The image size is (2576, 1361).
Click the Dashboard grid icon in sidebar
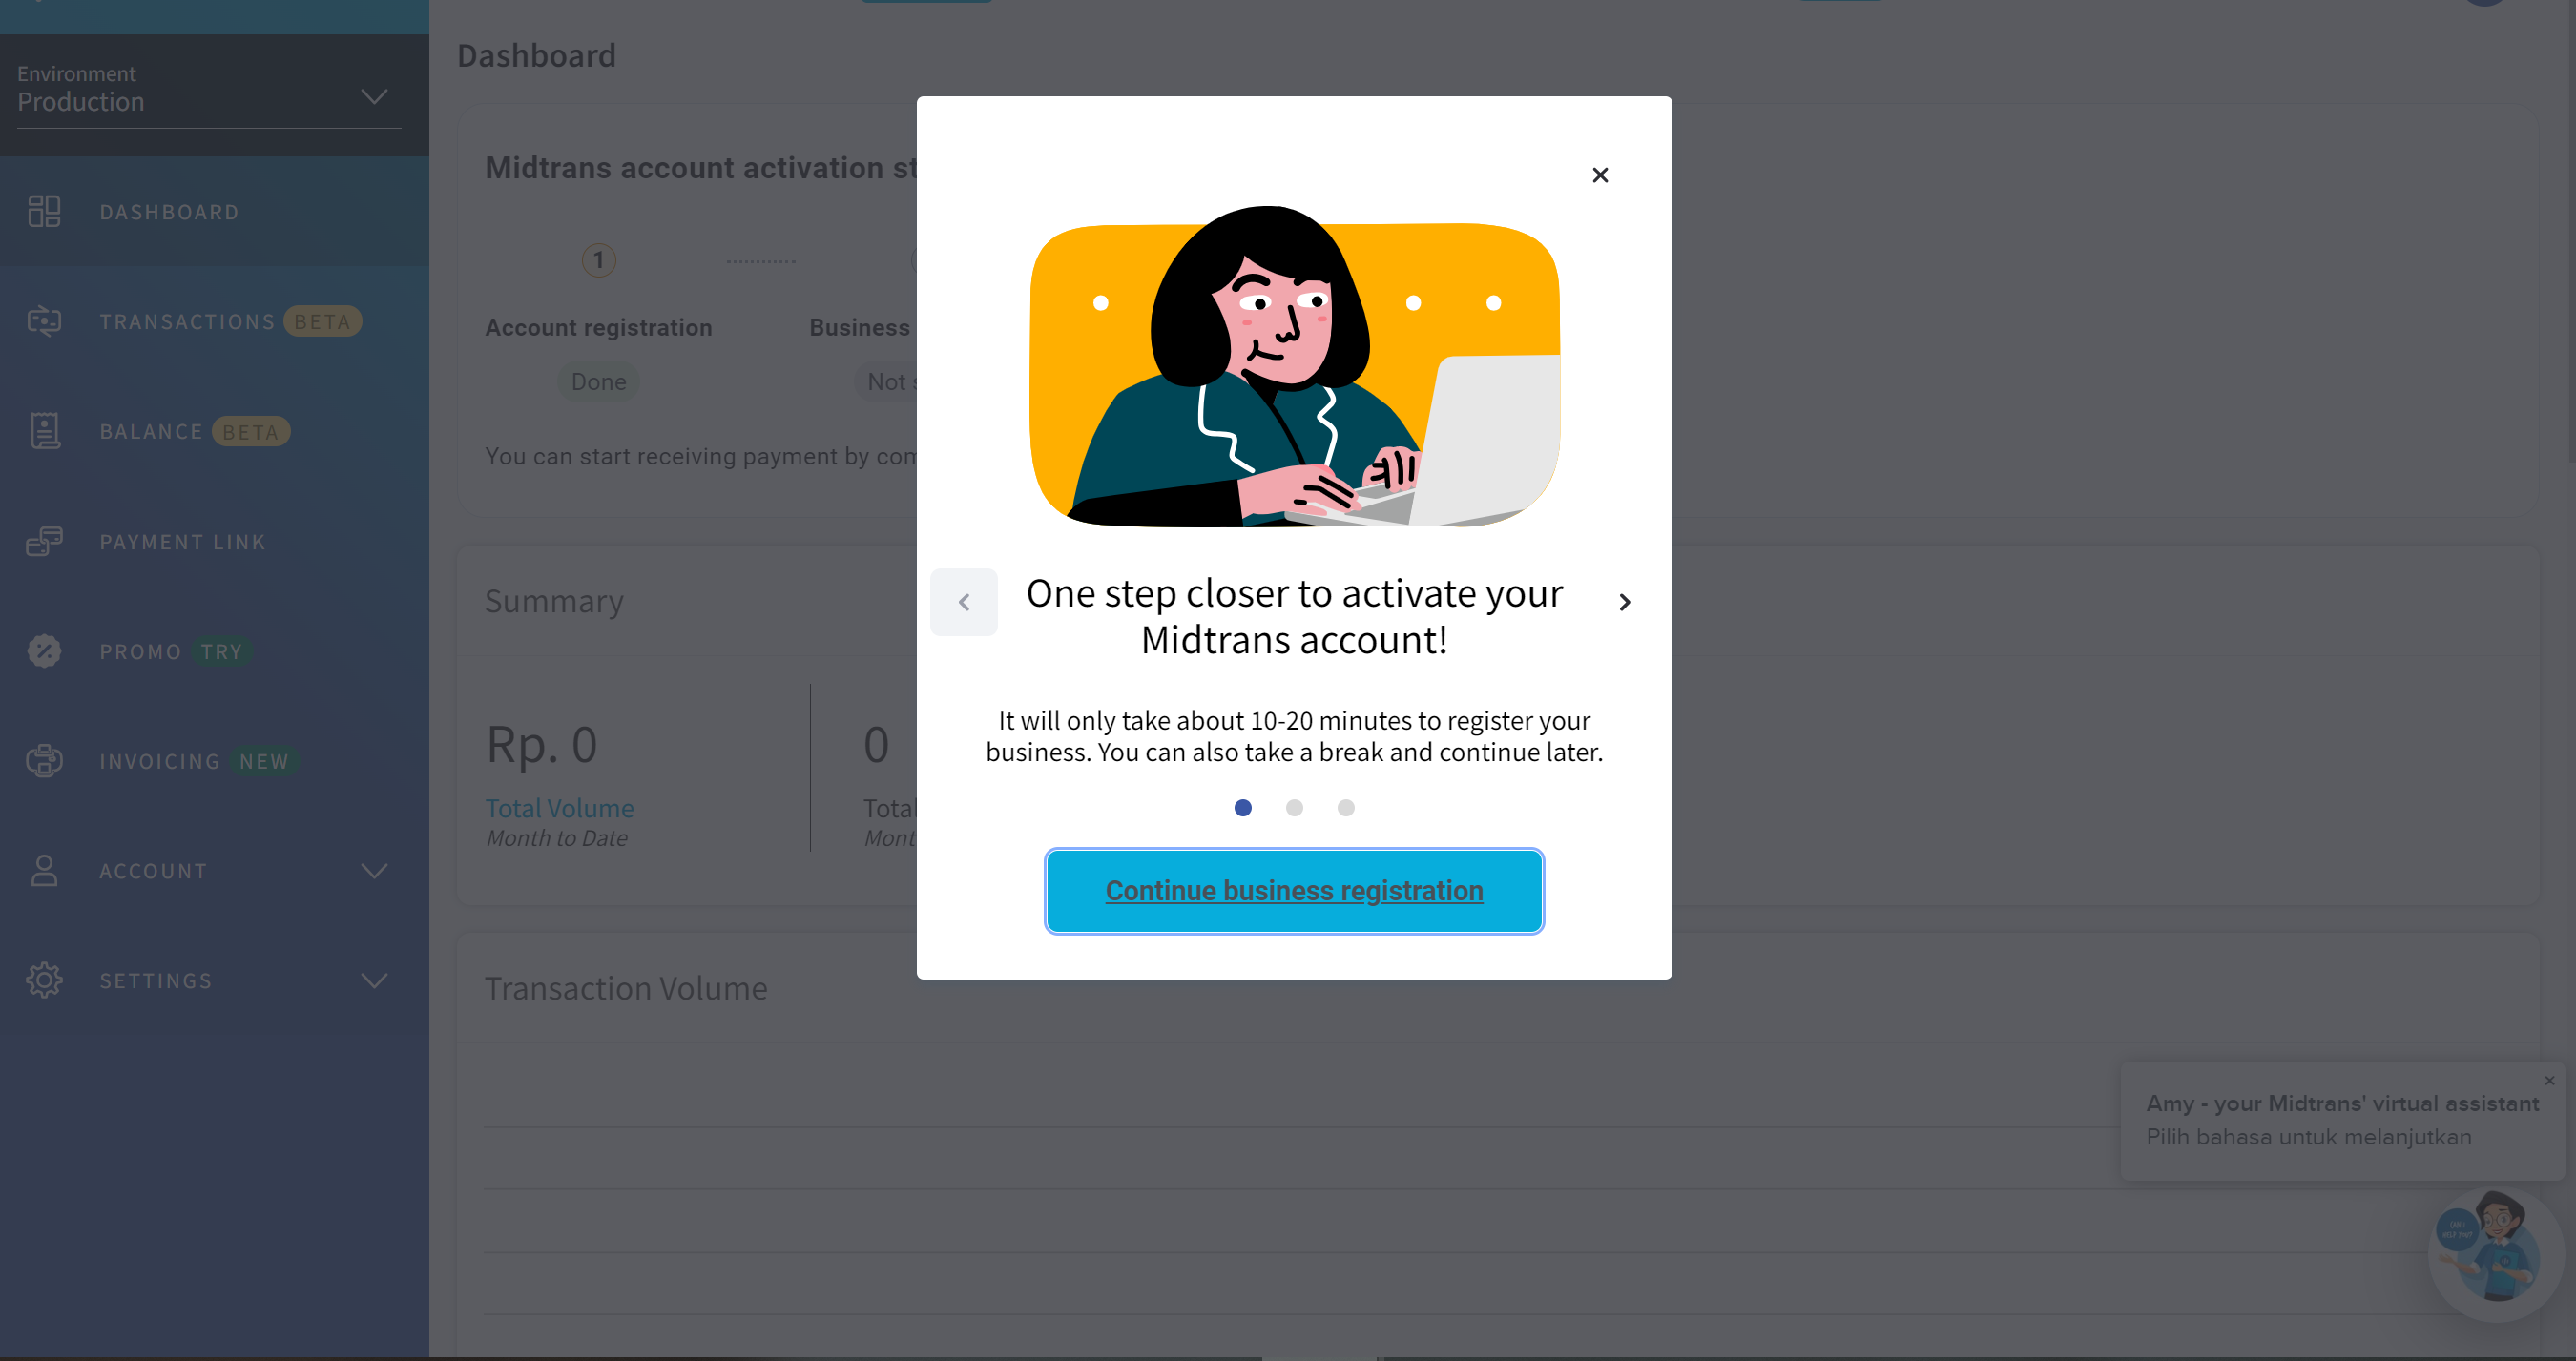click(x=44, y=211)
